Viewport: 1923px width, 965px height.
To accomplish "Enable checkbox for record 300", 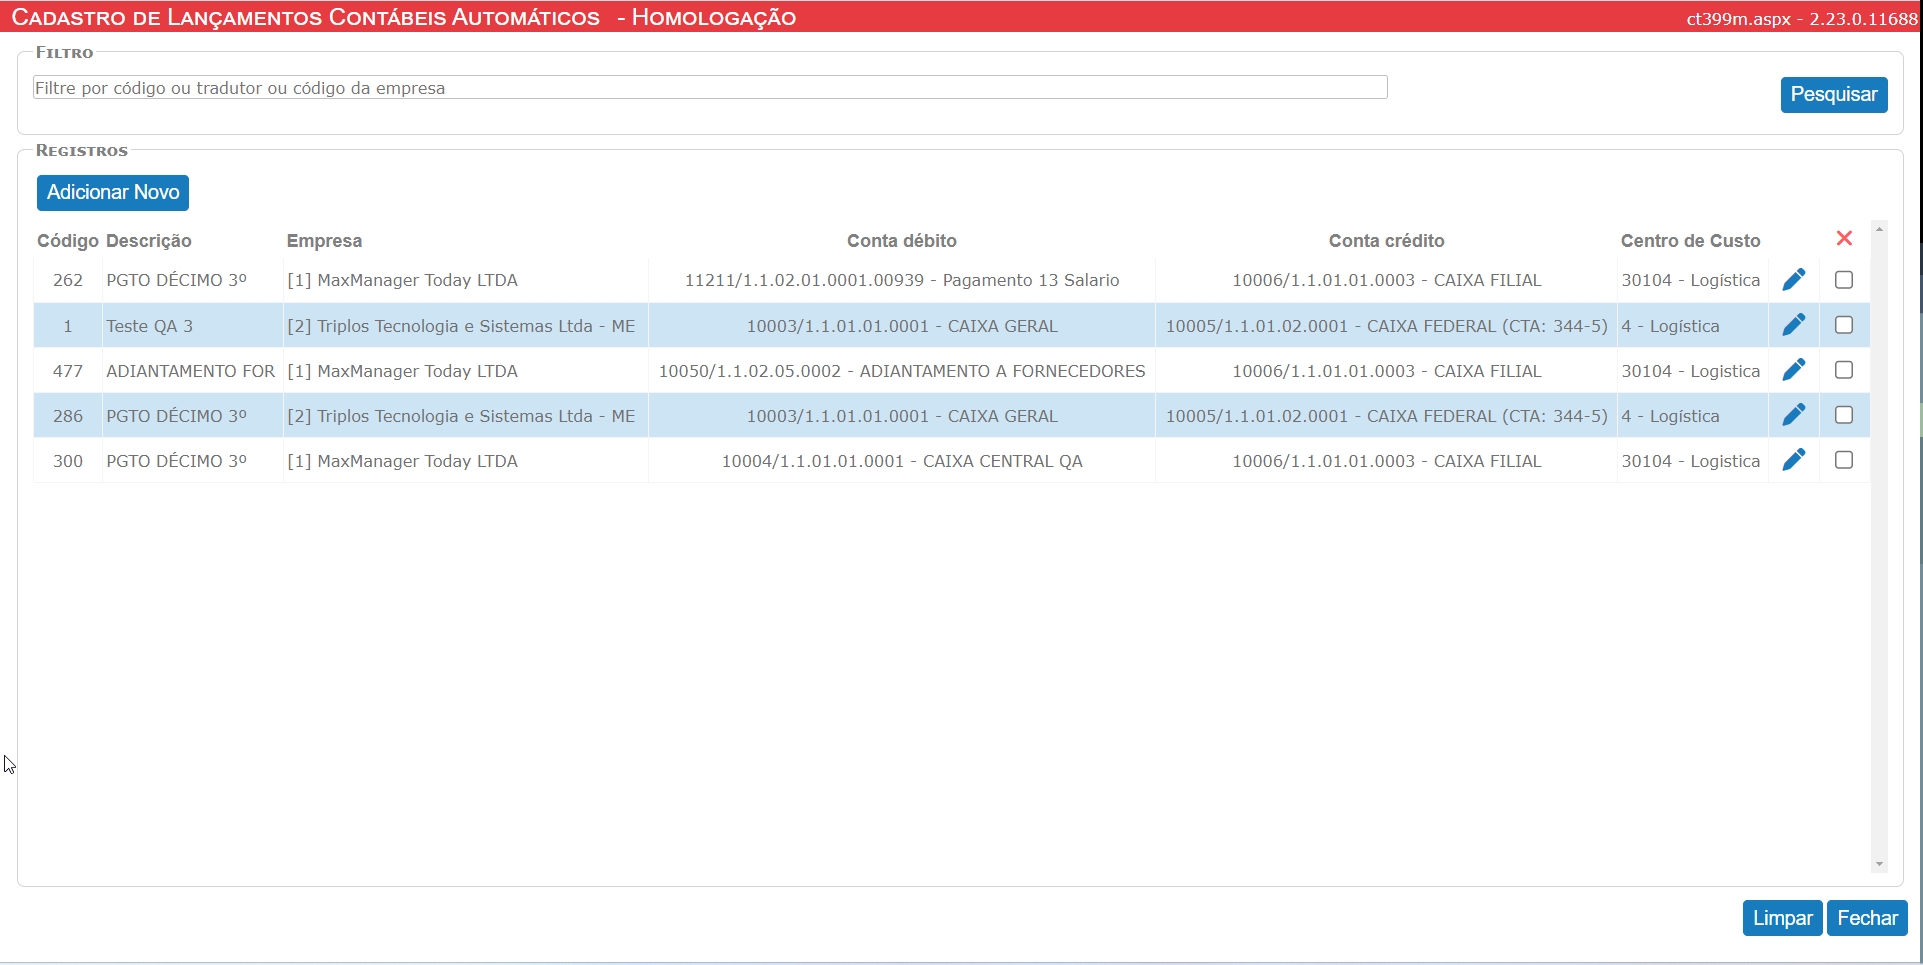I will tap(1844, 460).
